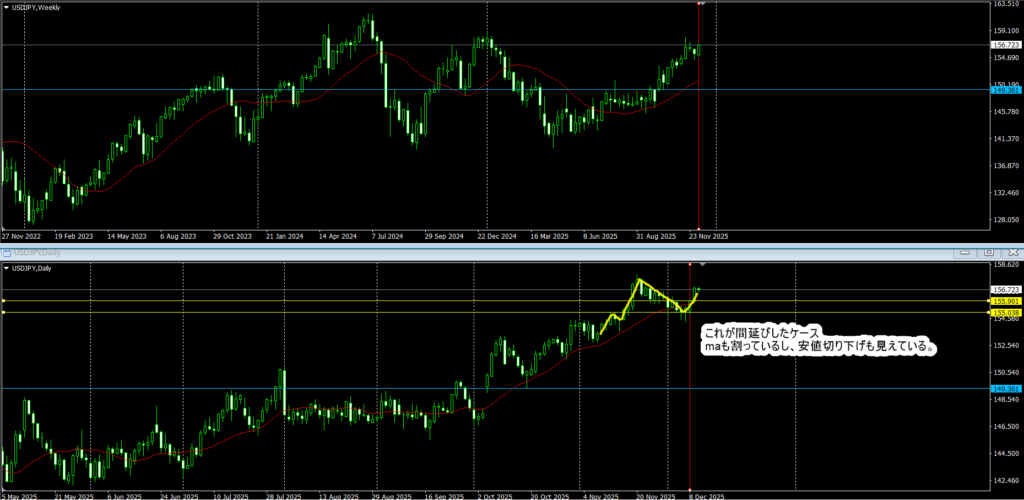Click the 23 Nov 2025 date on weekly axis
The width and height of the screenshot is (1024, 500).
707,237
